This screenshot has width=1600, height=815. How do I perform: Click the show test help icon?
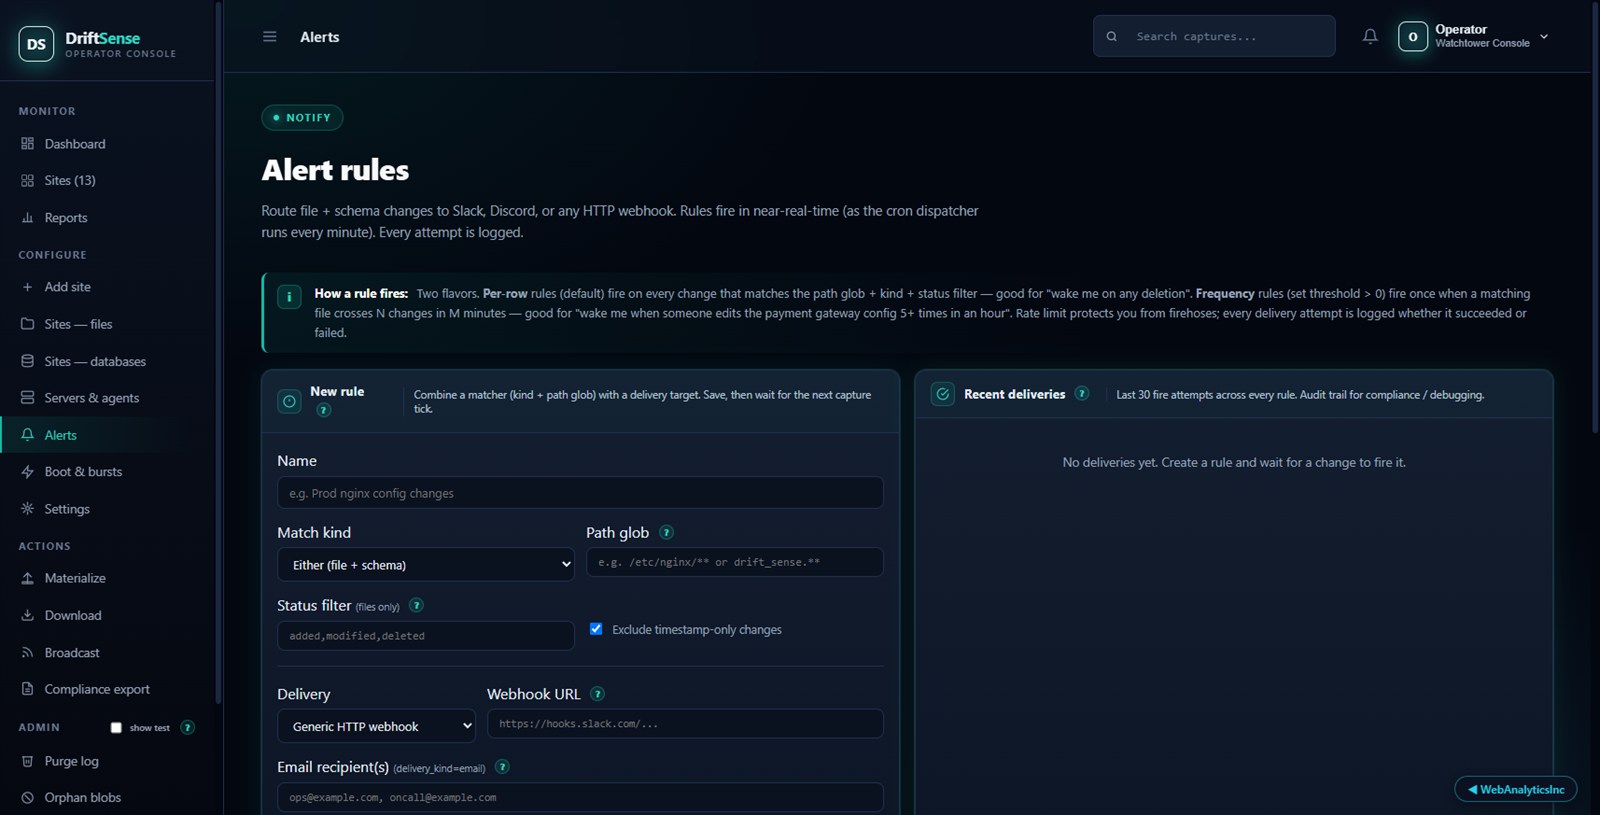[x=187, y=727]
